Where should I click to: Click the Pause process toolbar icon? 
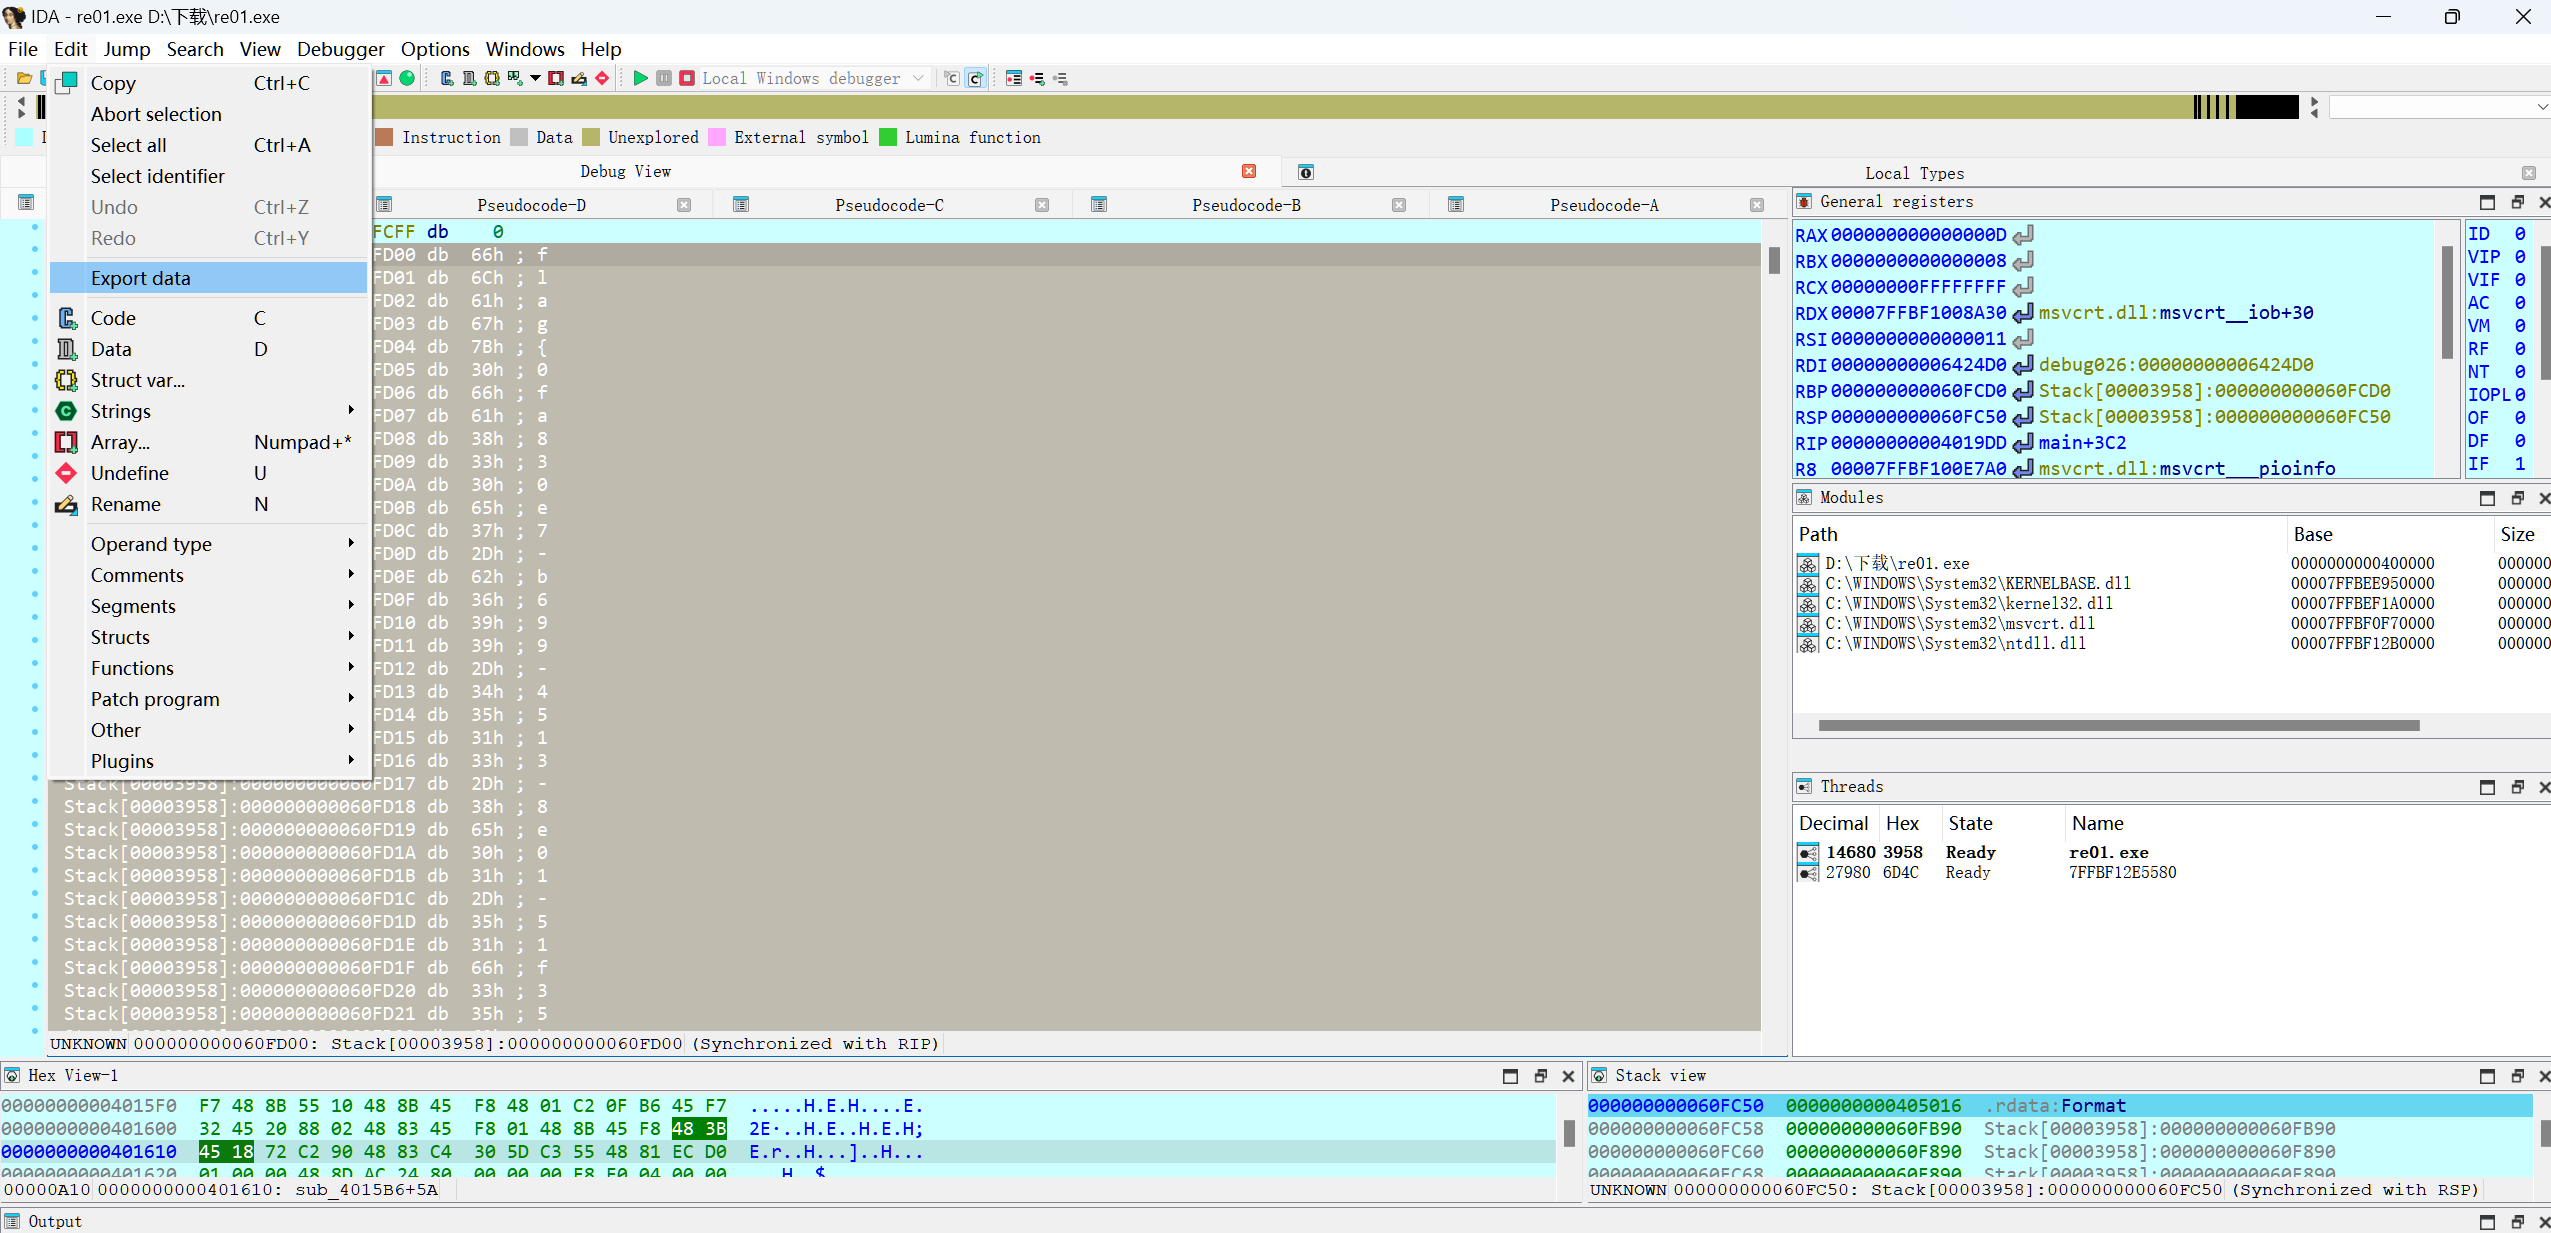point(664,78)
